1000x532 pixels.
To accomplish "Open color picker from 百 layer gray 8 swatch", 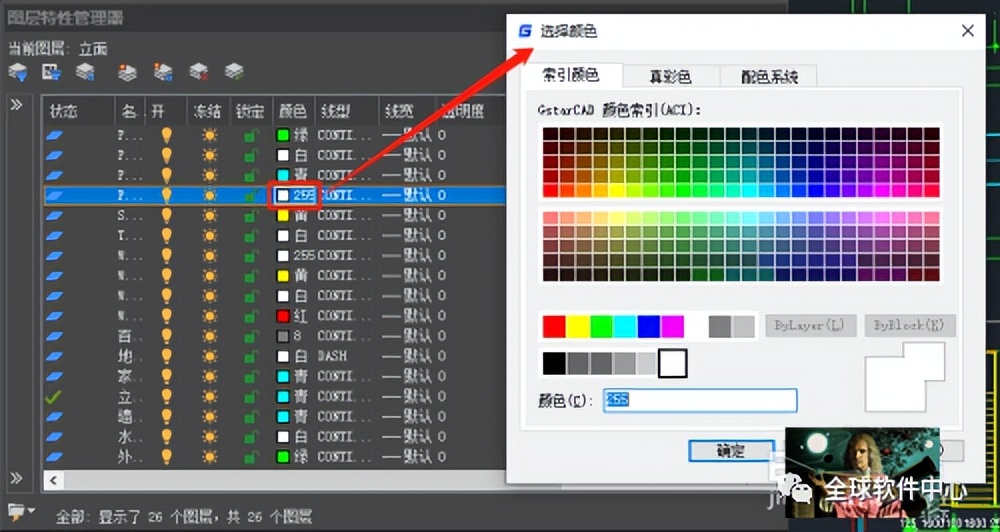I will [x=283, y=336].
